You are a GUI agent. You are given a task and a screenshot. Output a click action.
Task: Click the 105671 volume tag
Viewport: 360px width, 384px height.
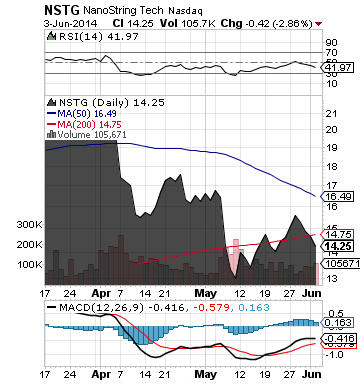340,264
